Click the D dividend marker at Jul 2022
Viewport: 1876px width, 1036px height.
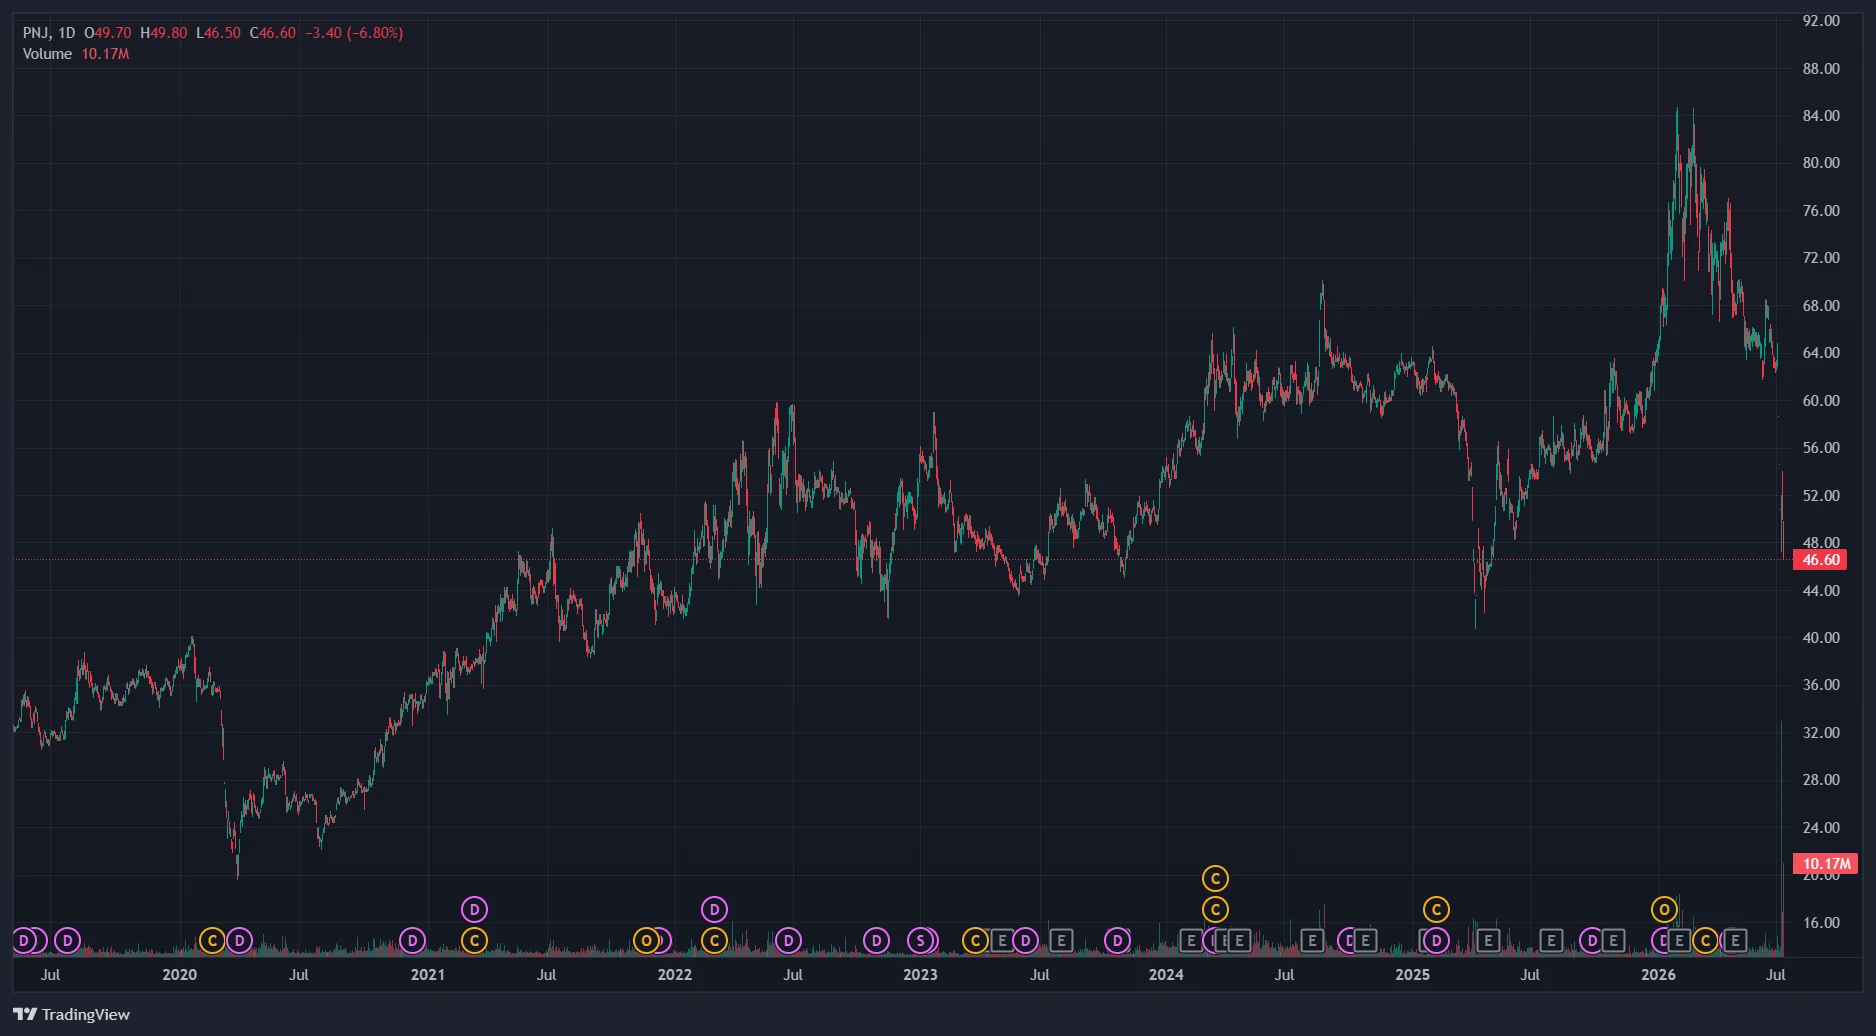coord(788,941)
